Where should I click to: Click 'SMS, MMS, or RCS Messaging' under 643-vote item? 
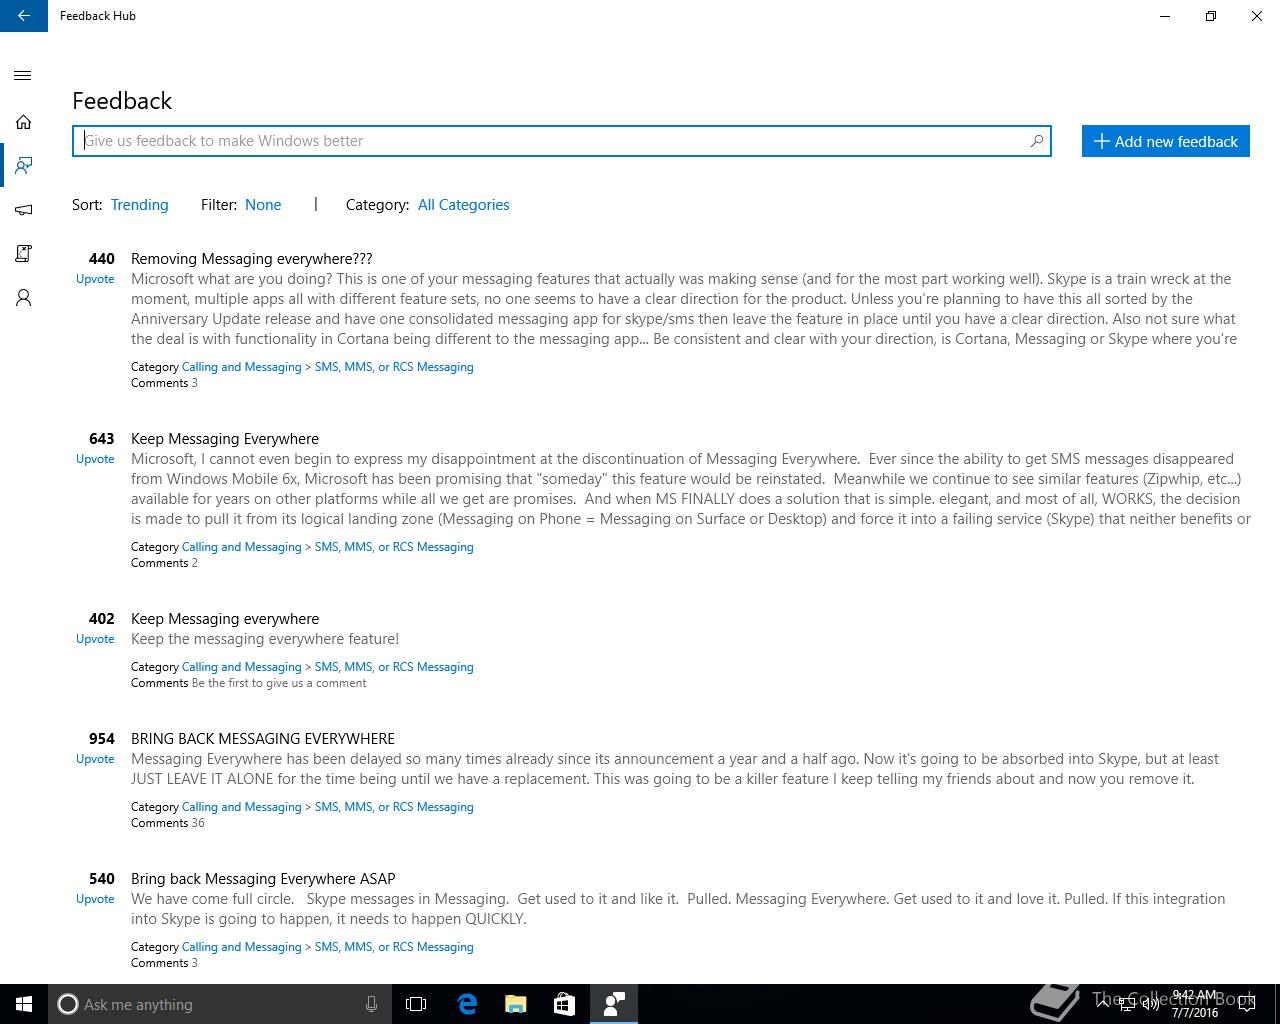(394, 547)
